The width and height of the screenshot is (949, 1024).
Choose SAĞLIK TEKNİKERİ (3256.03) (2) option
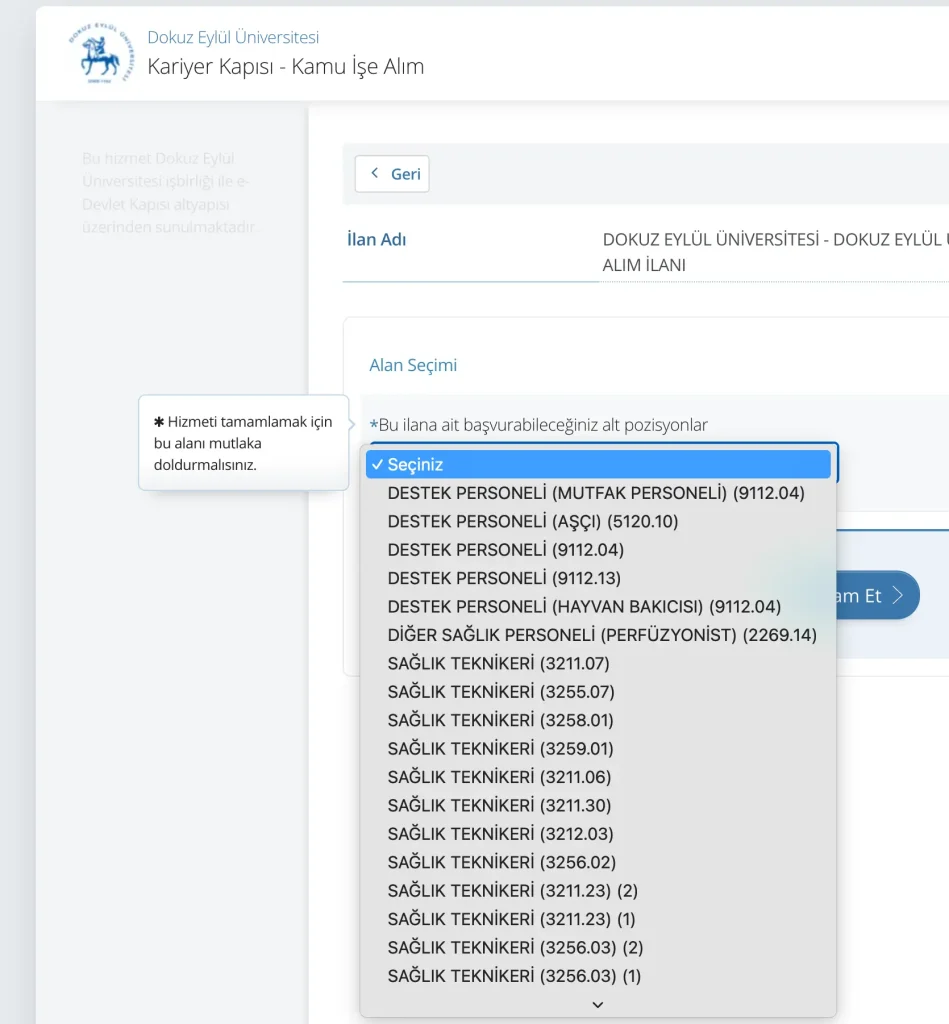pos(598,948)
